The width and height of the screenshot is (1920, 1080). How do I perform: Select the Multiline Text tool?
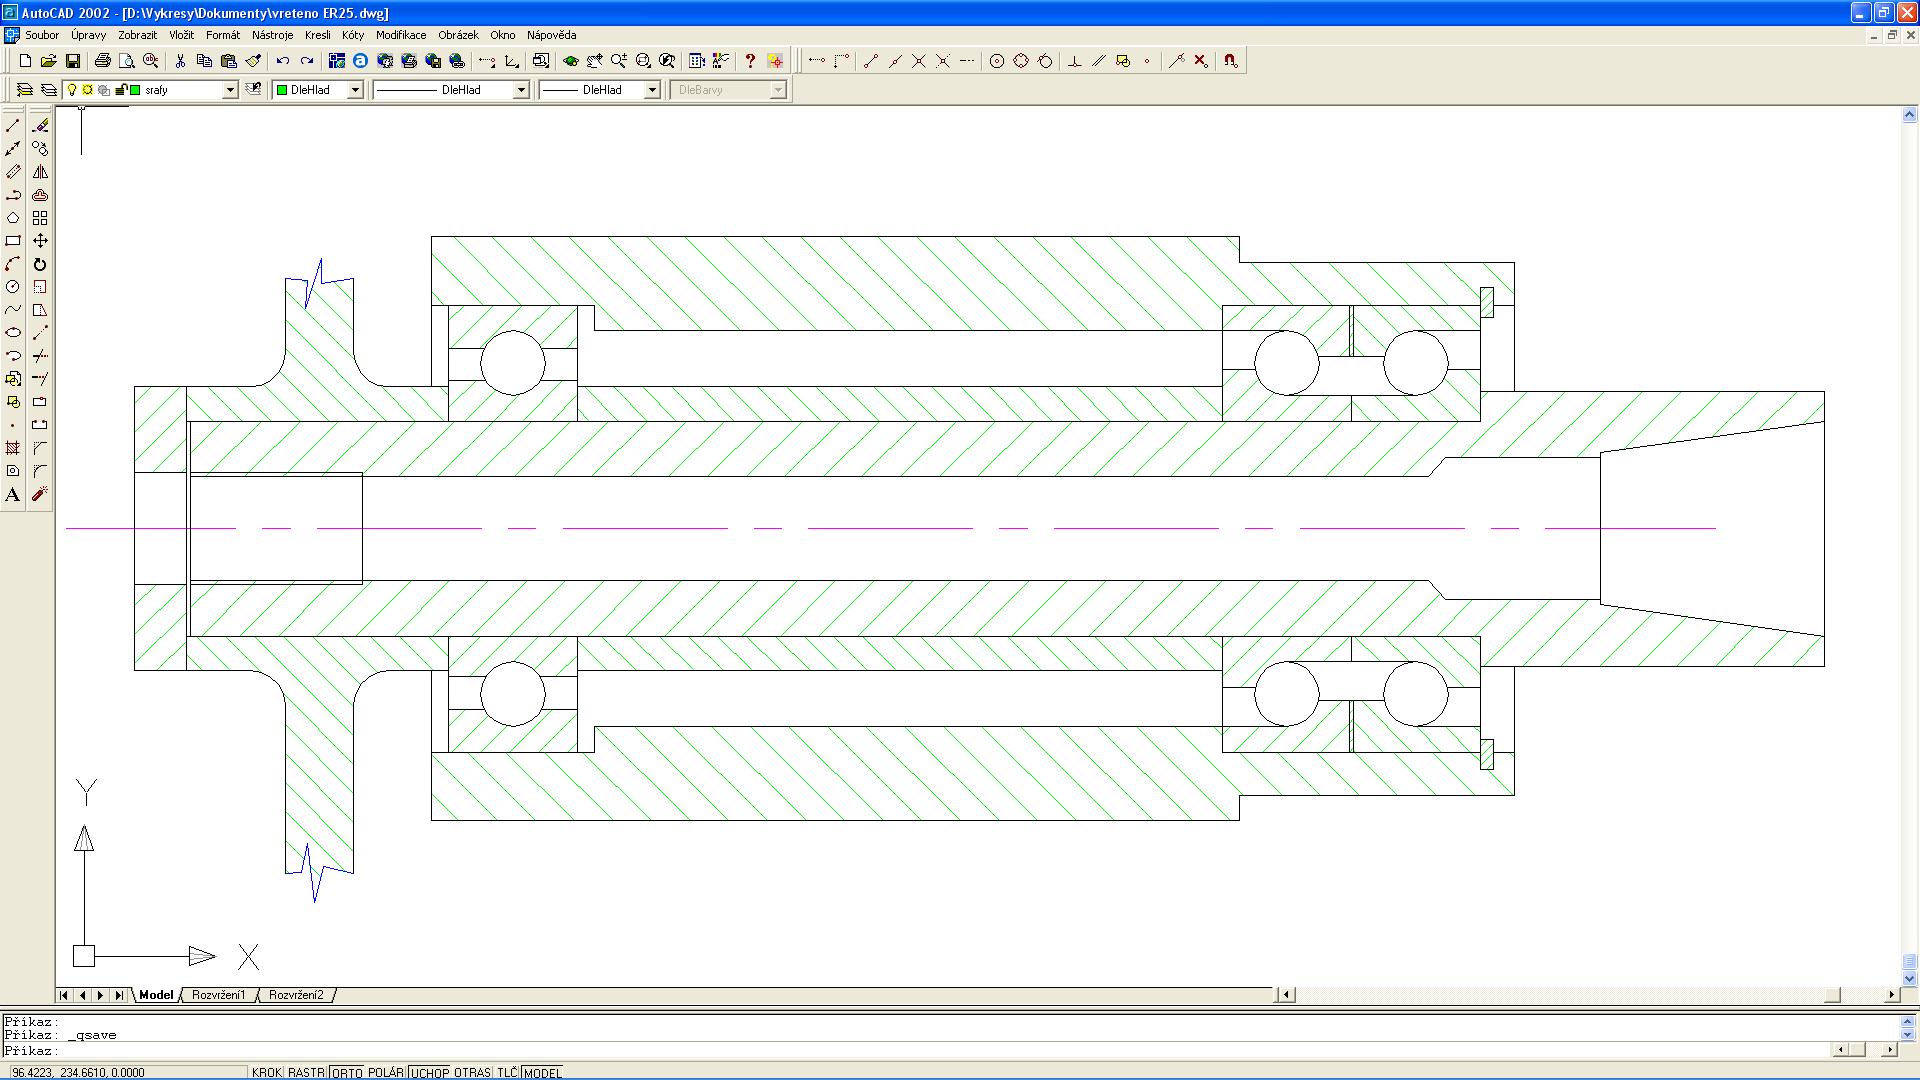(x=13, y=495)
